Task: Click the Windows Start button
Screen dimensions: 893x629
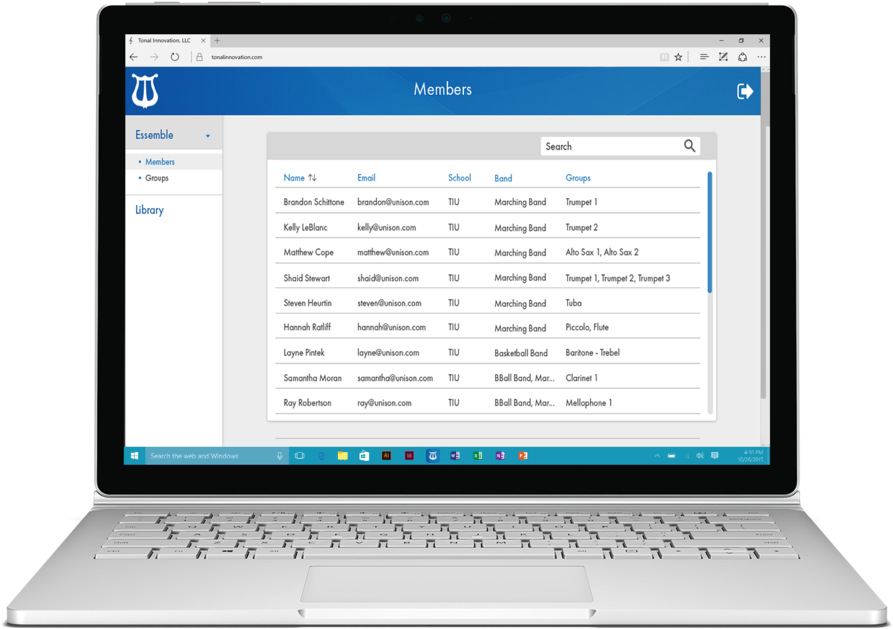Action: 133,456
